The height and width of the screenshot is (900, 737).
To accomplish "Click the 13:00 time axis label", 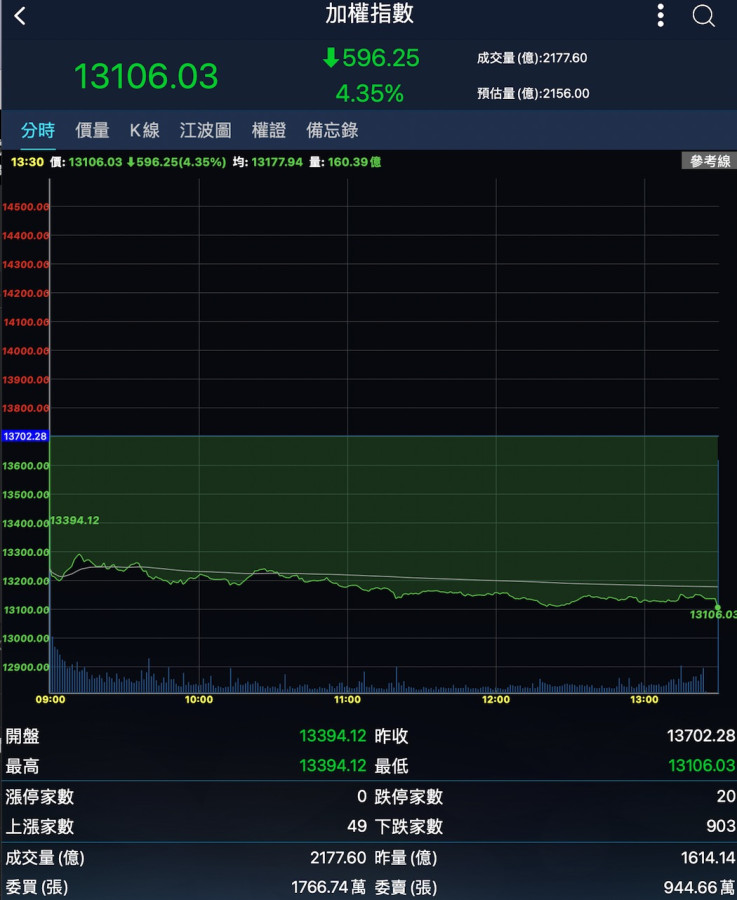I will pos(645,700).
